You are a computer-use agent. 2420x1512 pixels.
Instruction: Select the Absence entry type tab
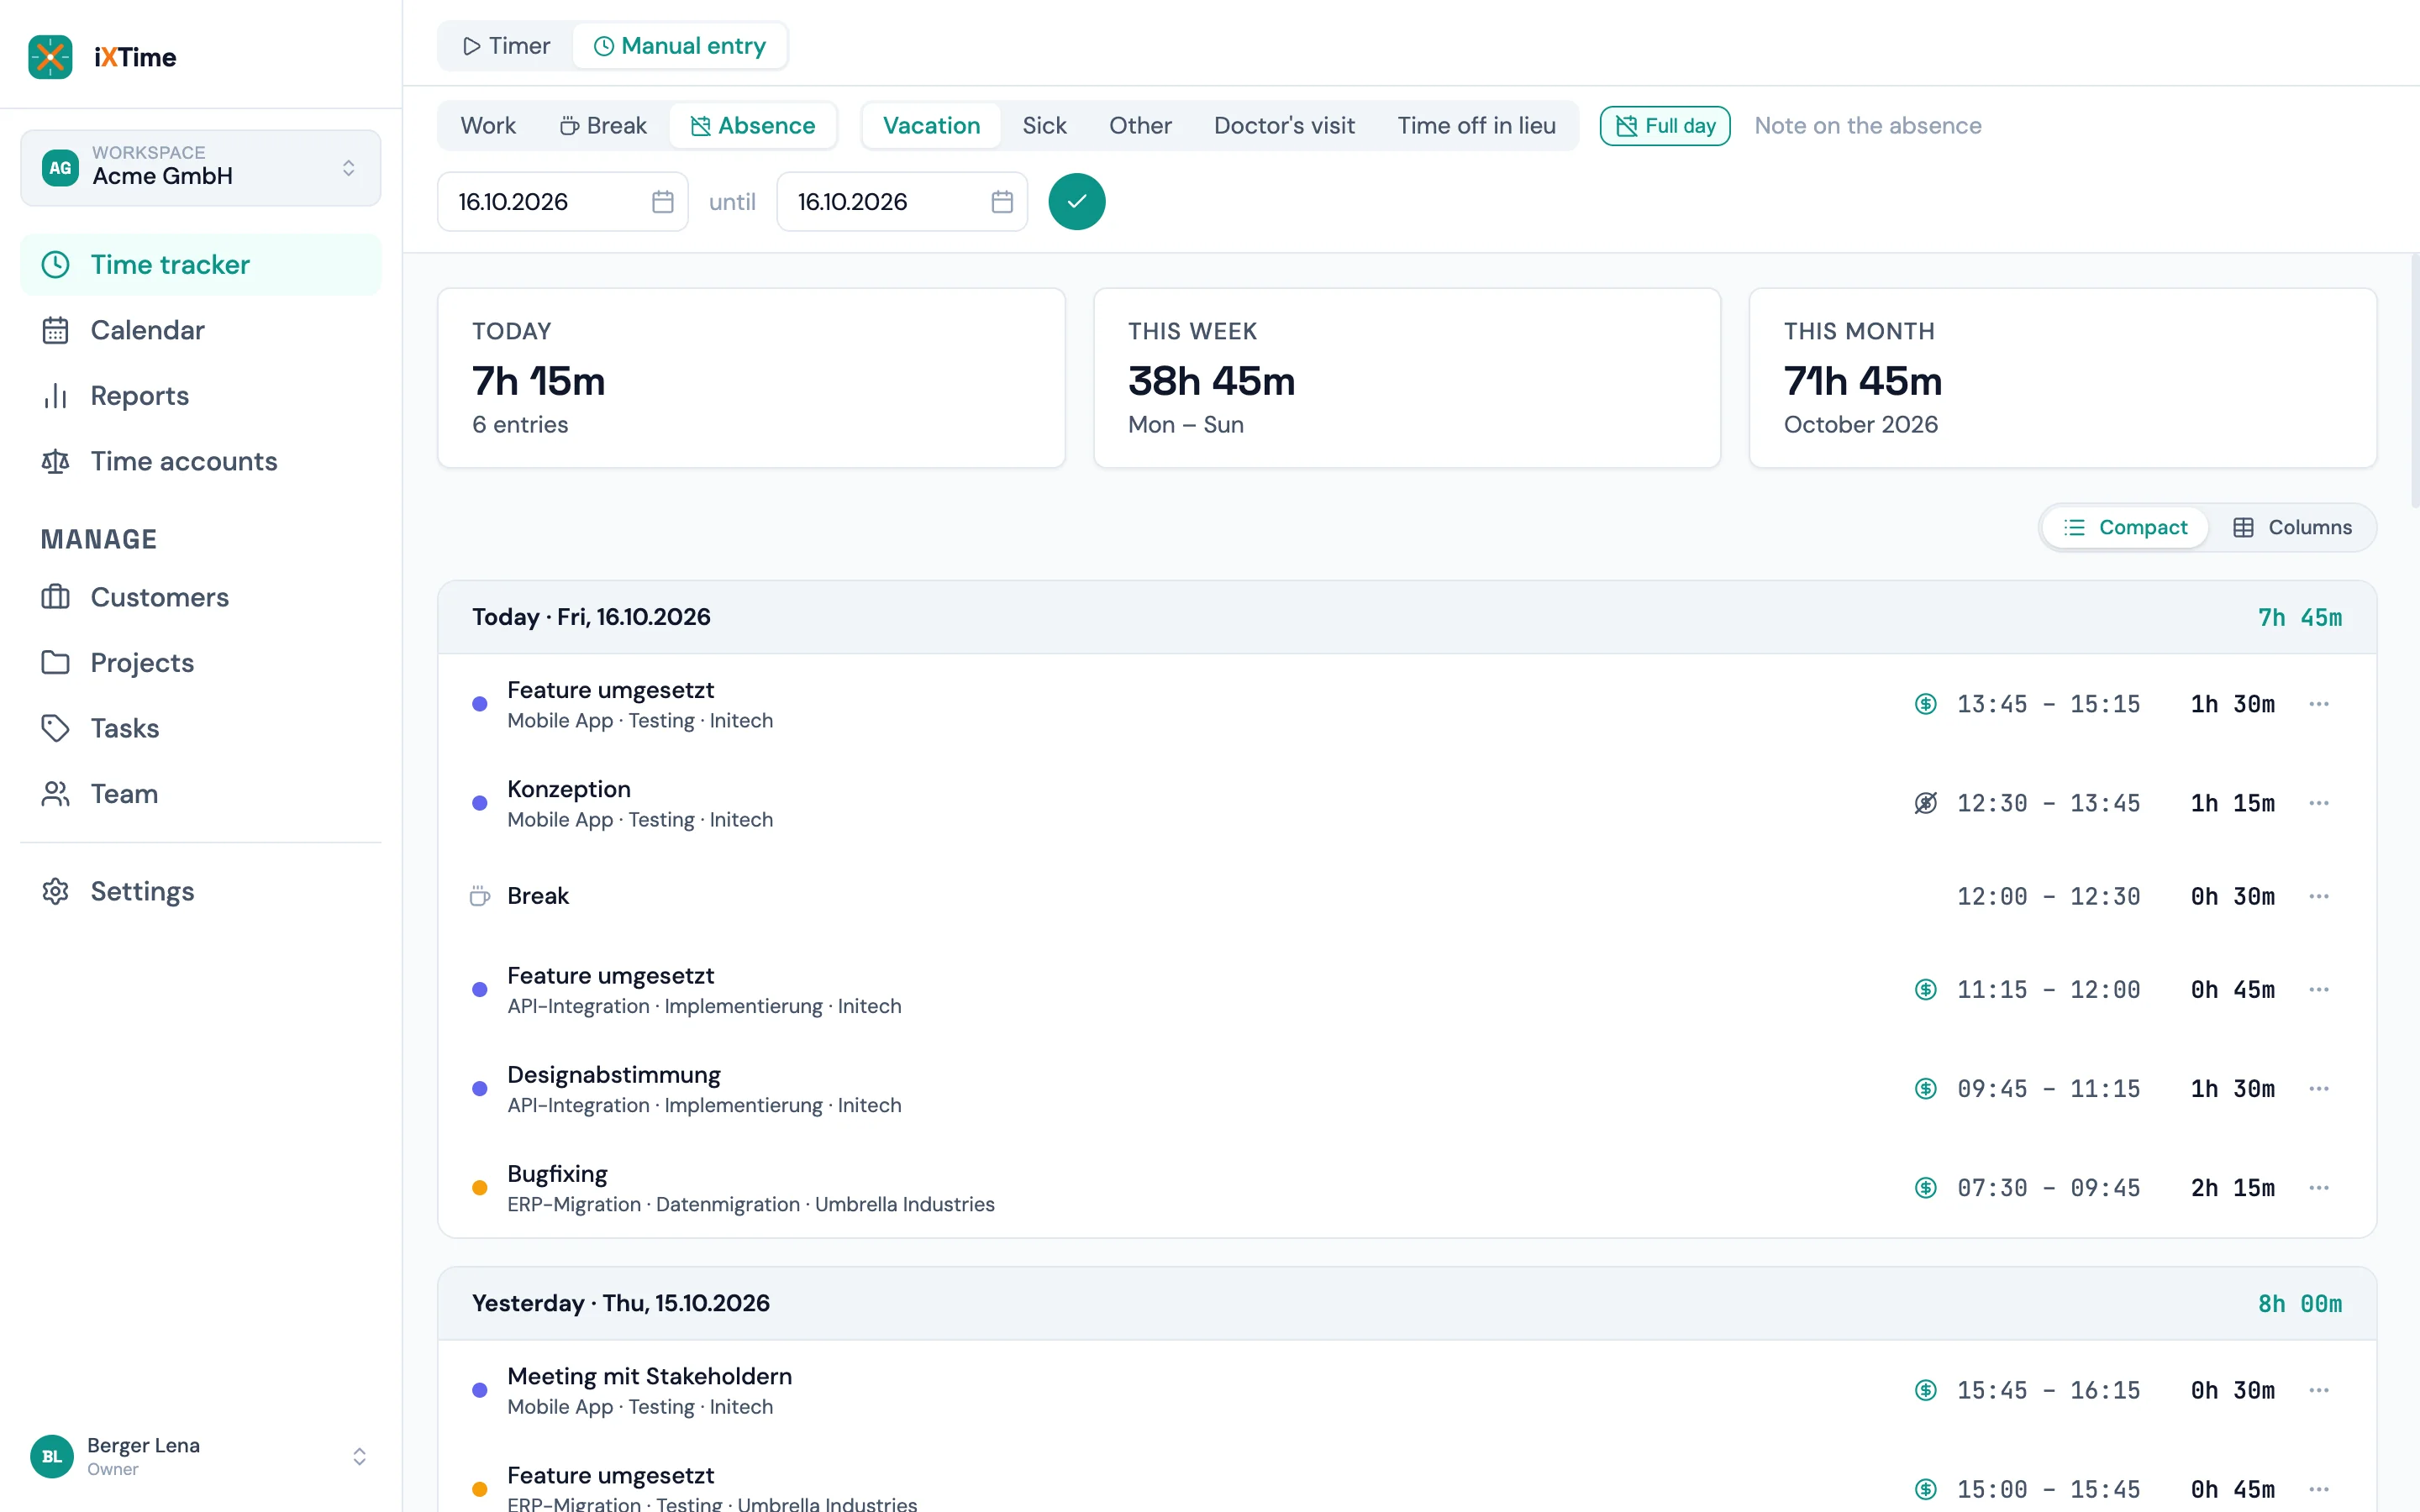pyautogui.click(x=753, y=126)
